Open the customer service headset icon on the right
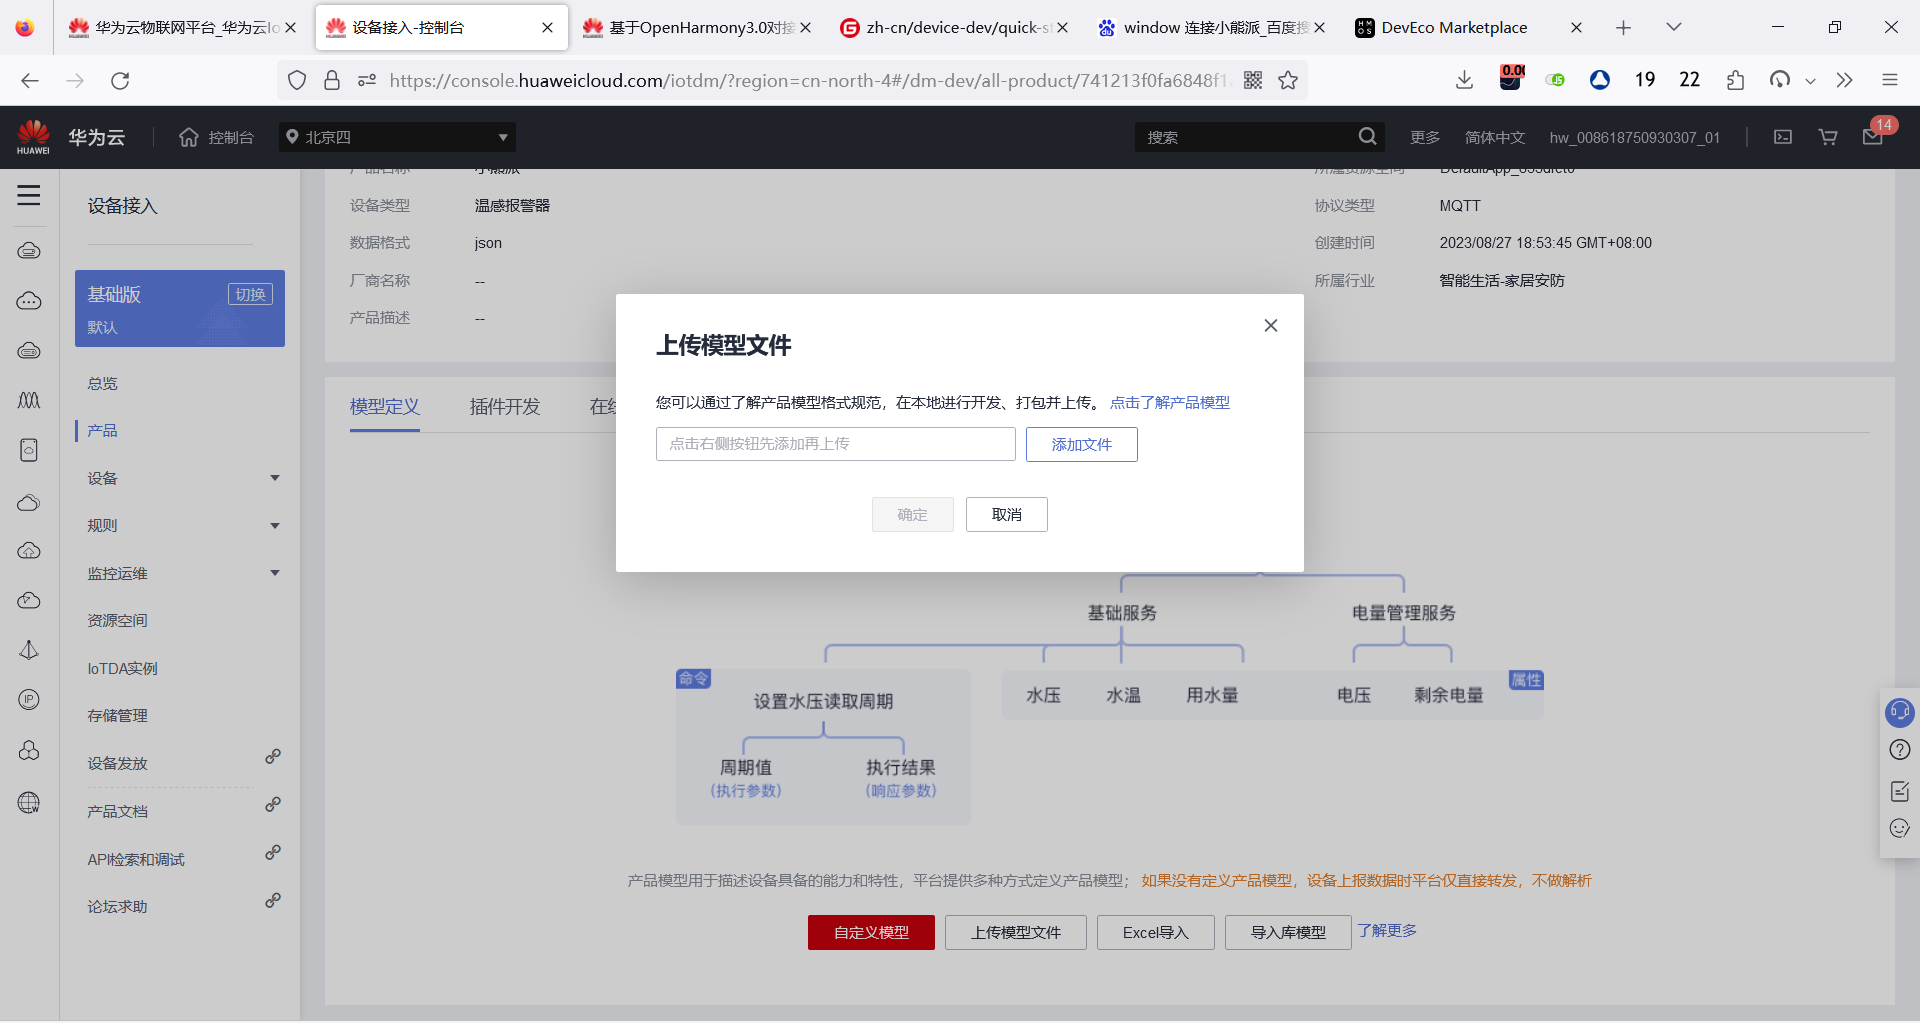1920x1023 pixels. pos(1899,712)
